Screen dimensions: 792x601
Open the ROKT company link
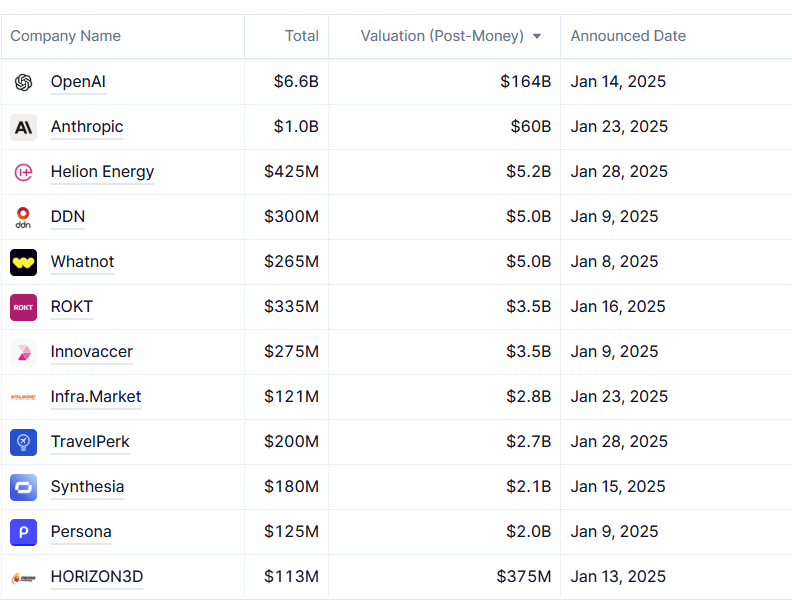(72, 306)
